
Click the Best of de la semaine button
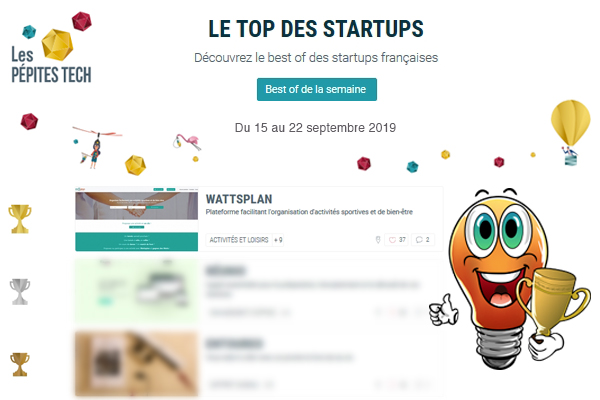coord(316,89)
